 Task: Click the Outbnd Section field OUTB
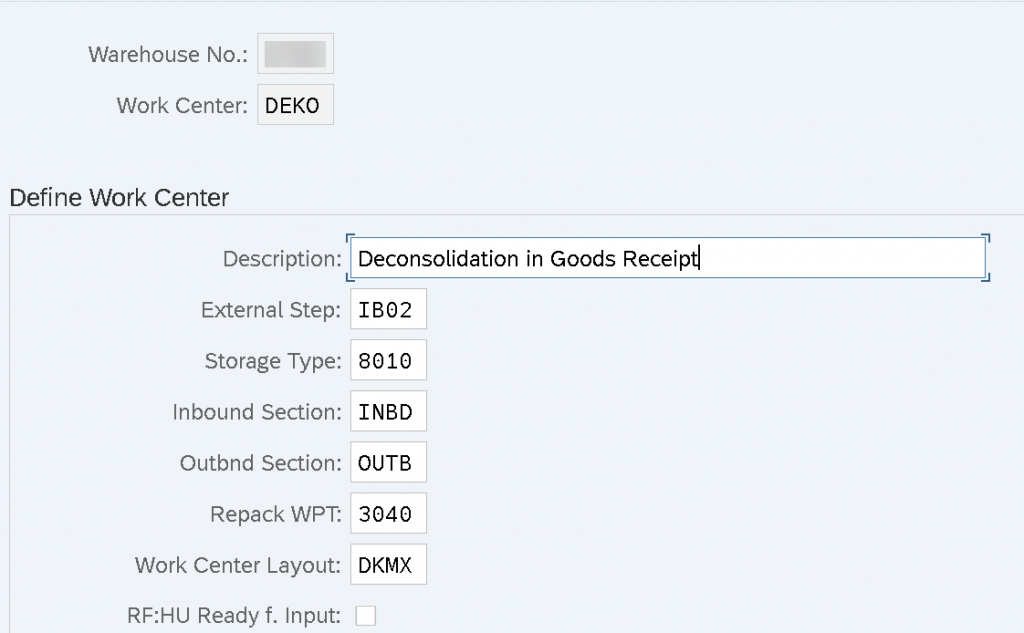coord(389,462)
